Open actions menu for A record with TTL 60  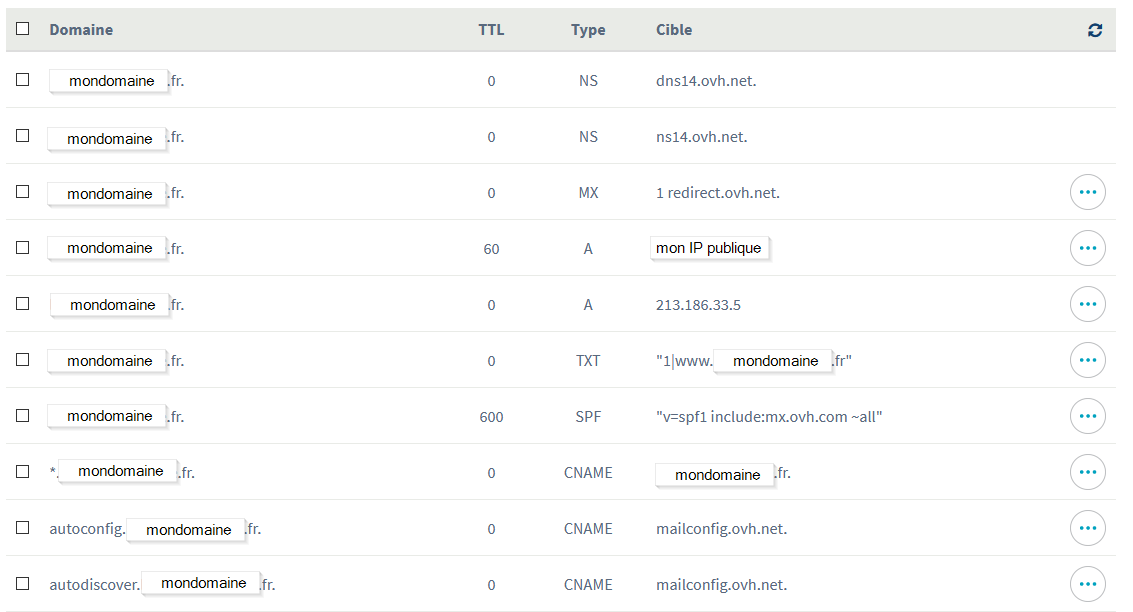pos(1087,248)
